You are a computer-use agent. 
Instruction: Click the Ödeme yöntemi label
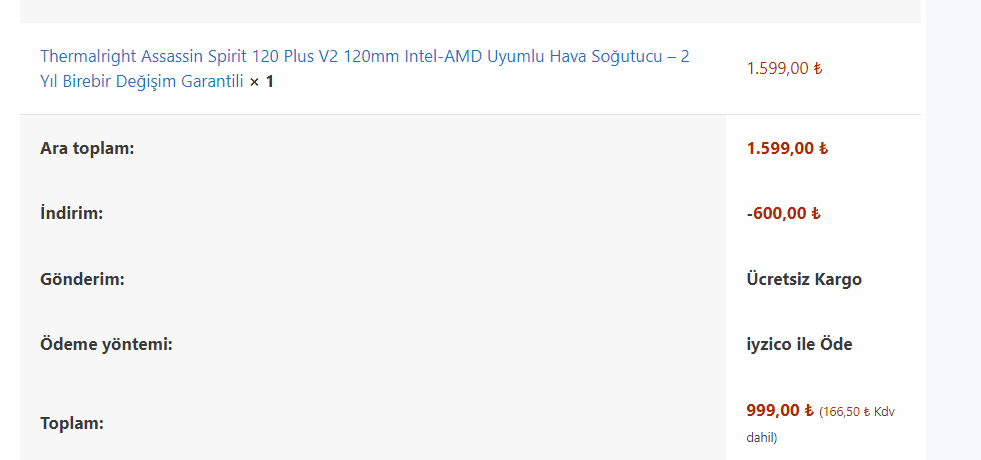(x=106, y=345)
